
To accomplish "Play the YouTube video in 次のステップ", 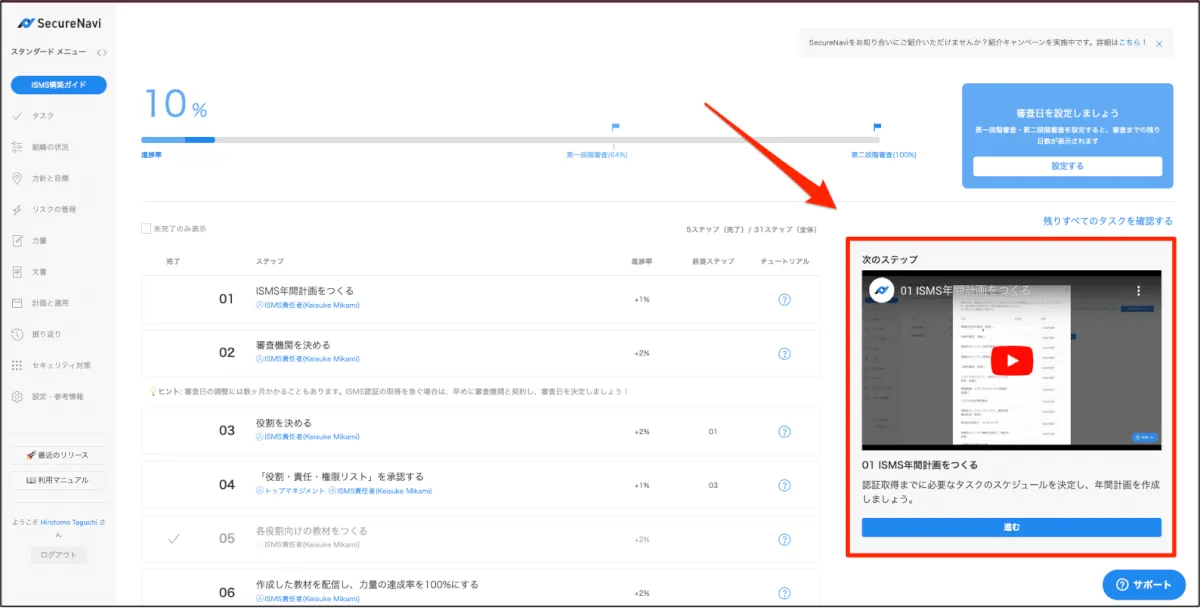I will click(x=1011, y=360).
